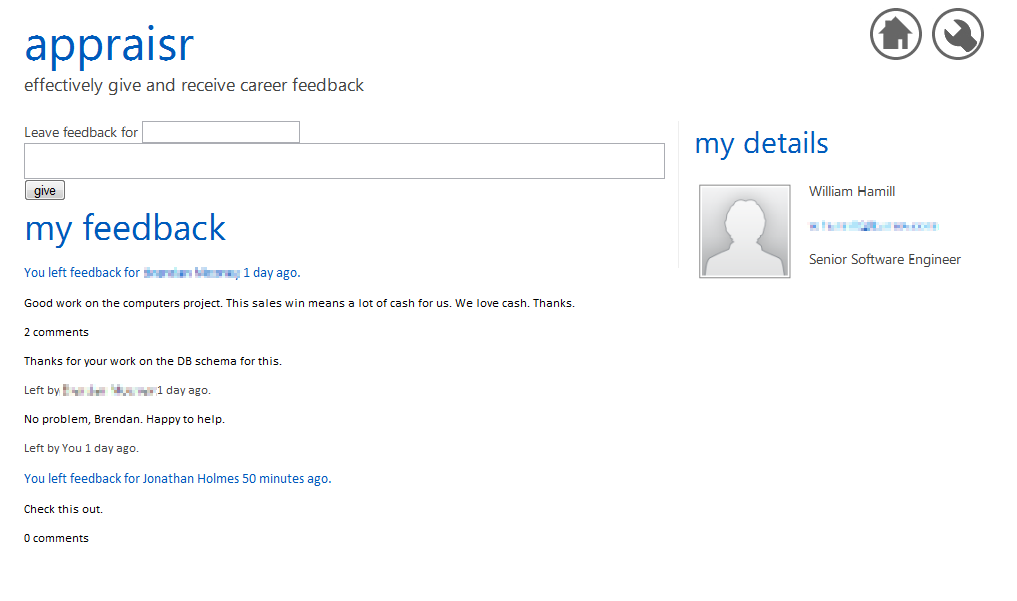Open the home page icon

click(895, 34)
